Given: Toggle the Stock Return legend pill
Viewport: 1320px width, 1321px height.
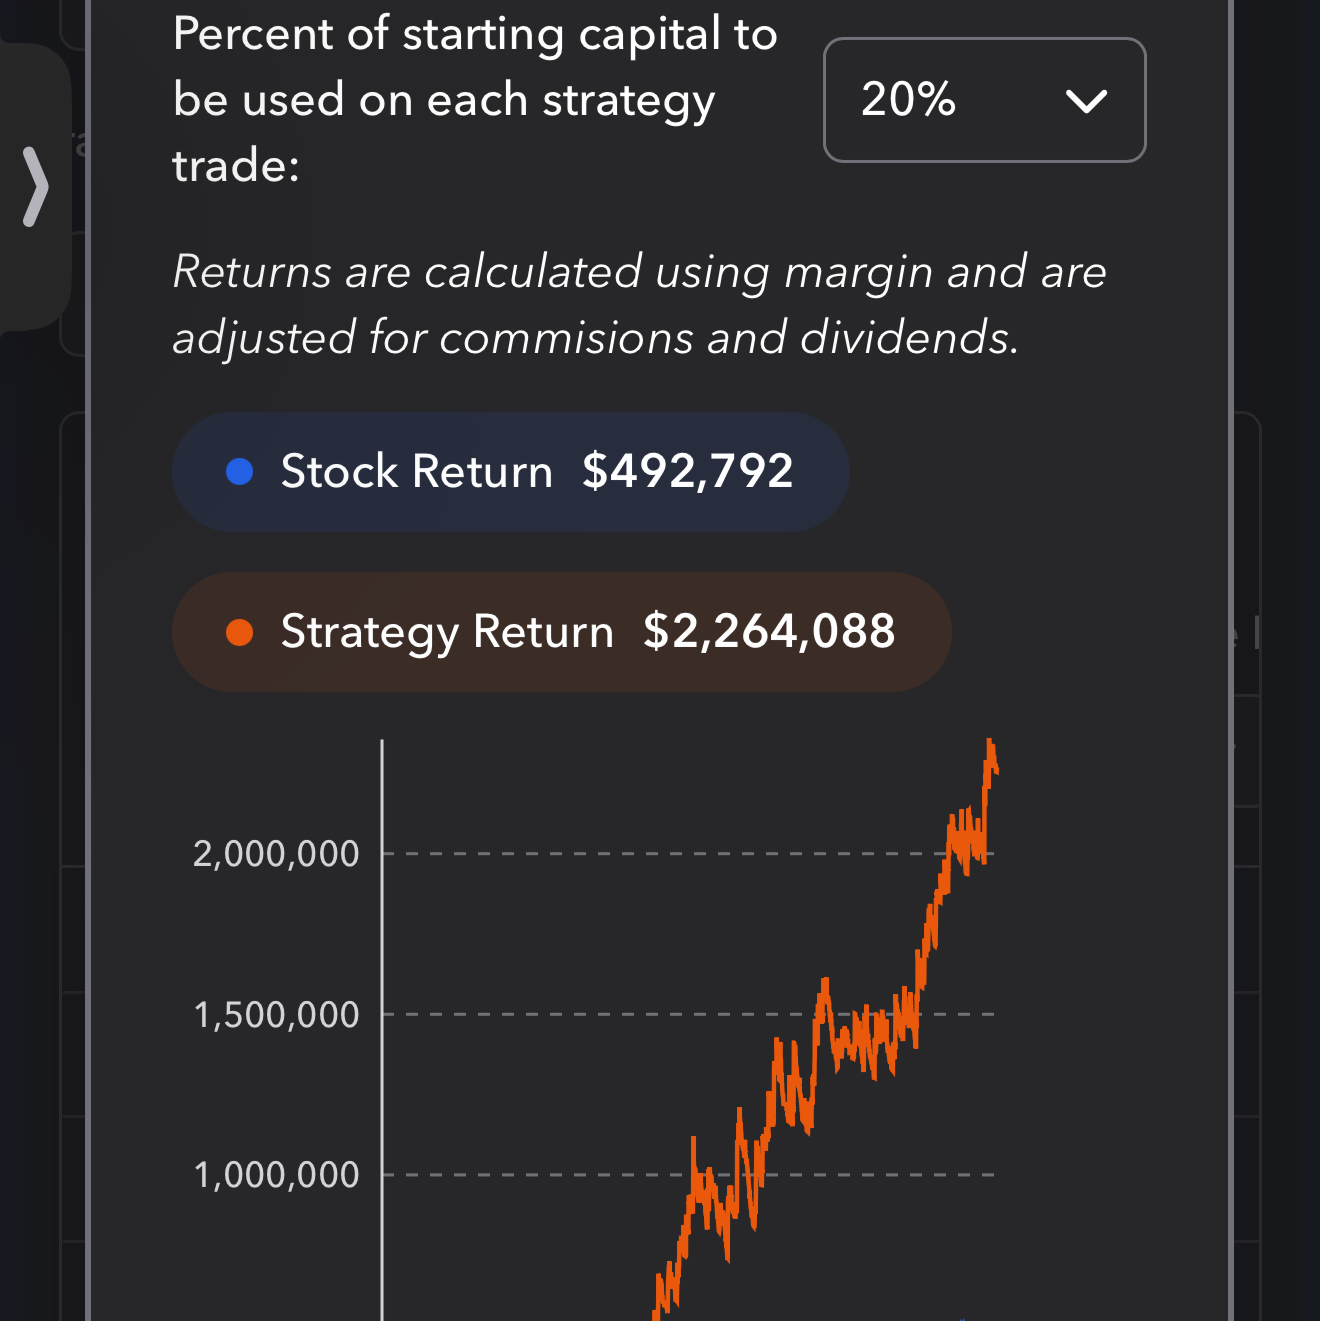Looking at the screenshot, I should (510, 472).
